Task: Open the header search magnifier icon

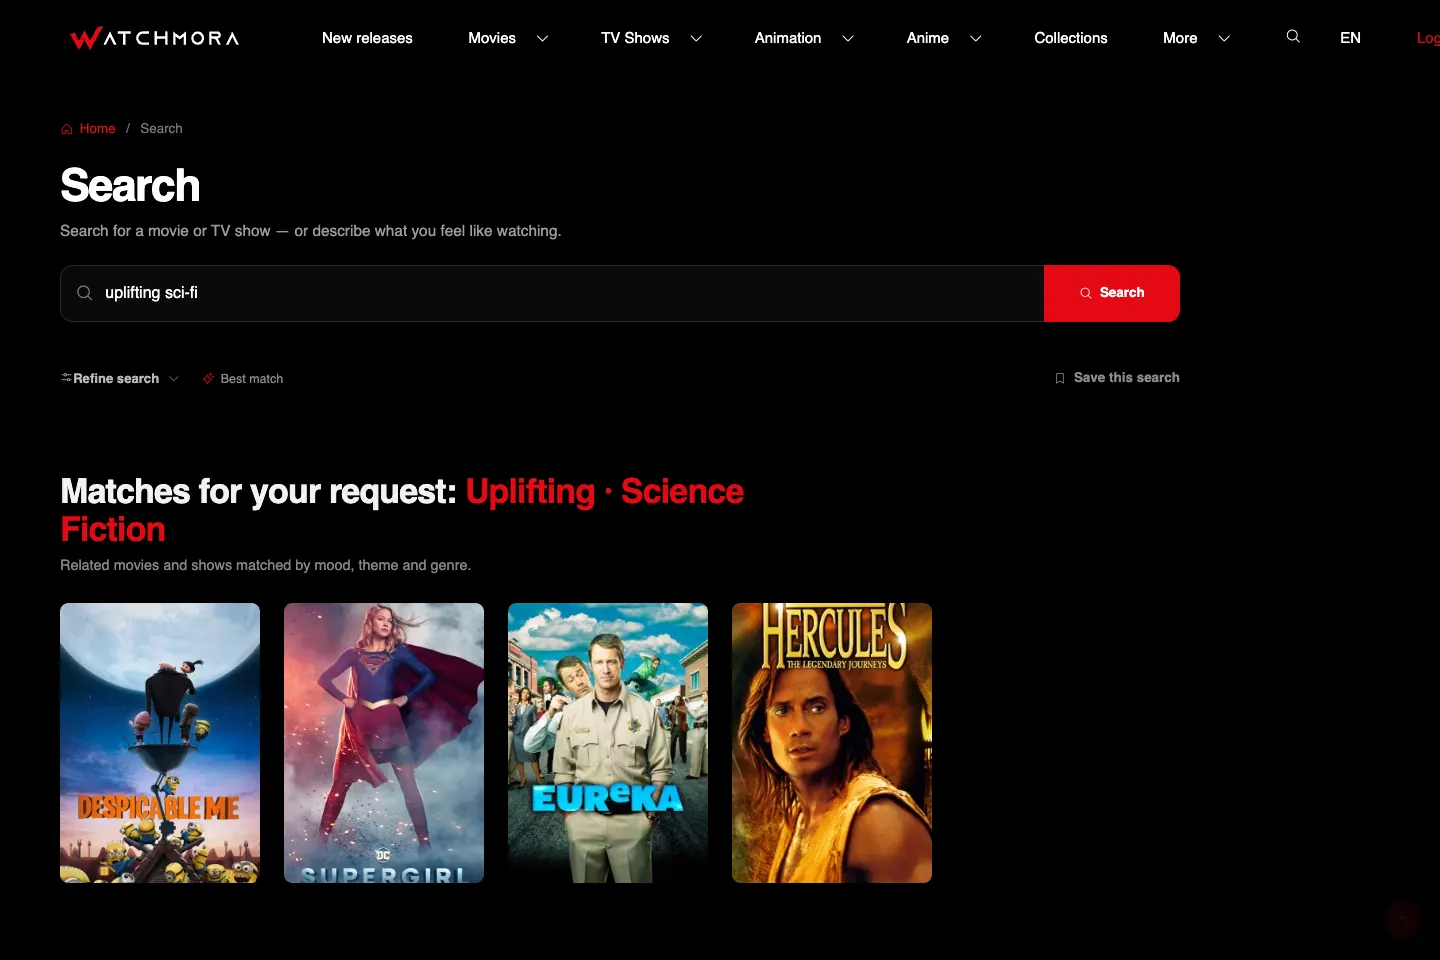Action: point(1293,36)
